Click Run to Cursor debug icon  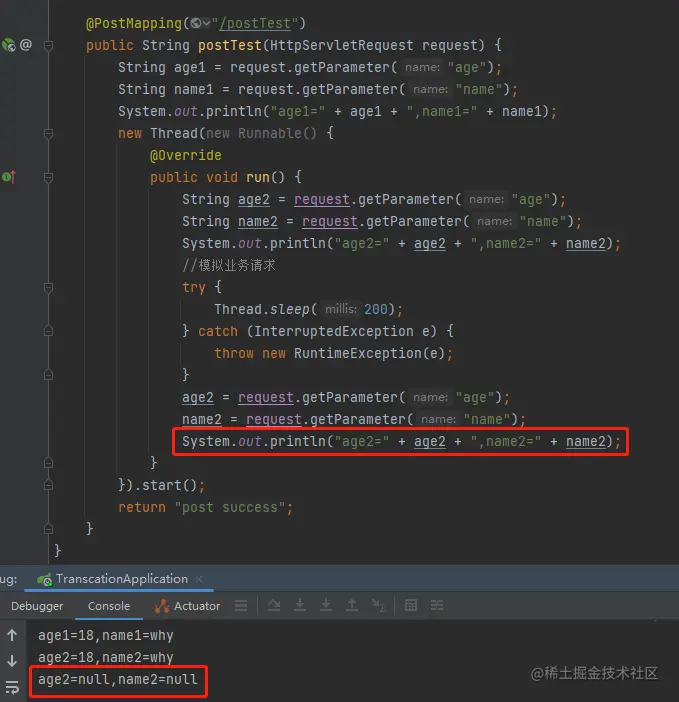378,606
